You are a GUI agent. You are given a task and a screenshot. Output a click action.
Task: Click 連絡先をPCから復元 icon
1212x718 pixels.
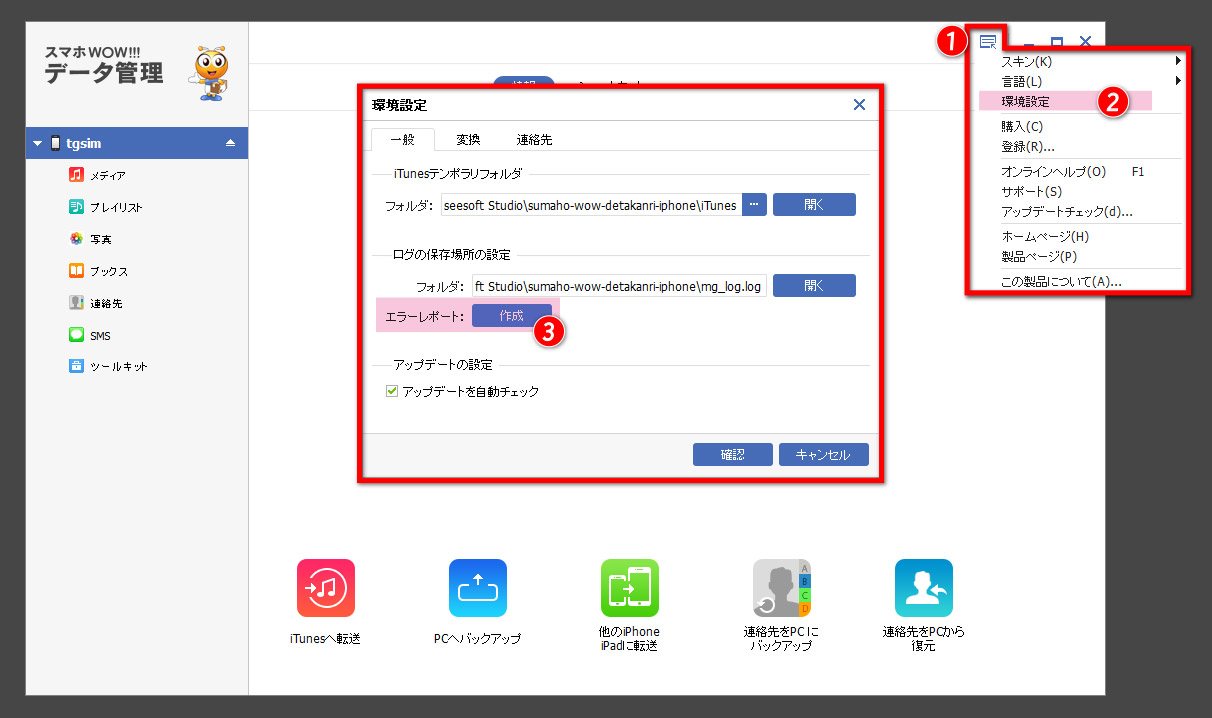(x=923, y=588)
